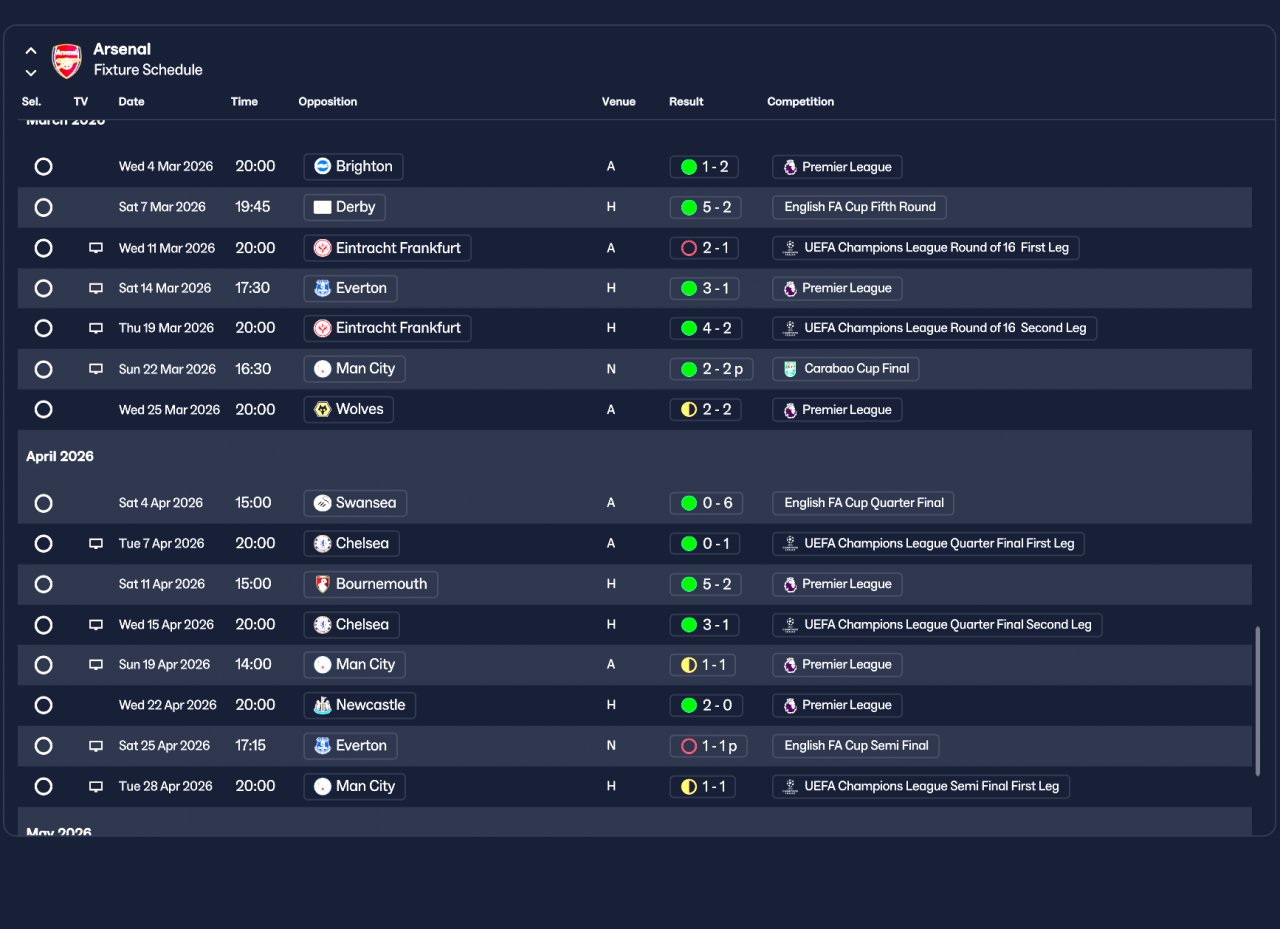Viewport: 1280px width, 929px height.
Task: Click the Premier League logo on the Bournemouth row
Action: click(790, 584)
